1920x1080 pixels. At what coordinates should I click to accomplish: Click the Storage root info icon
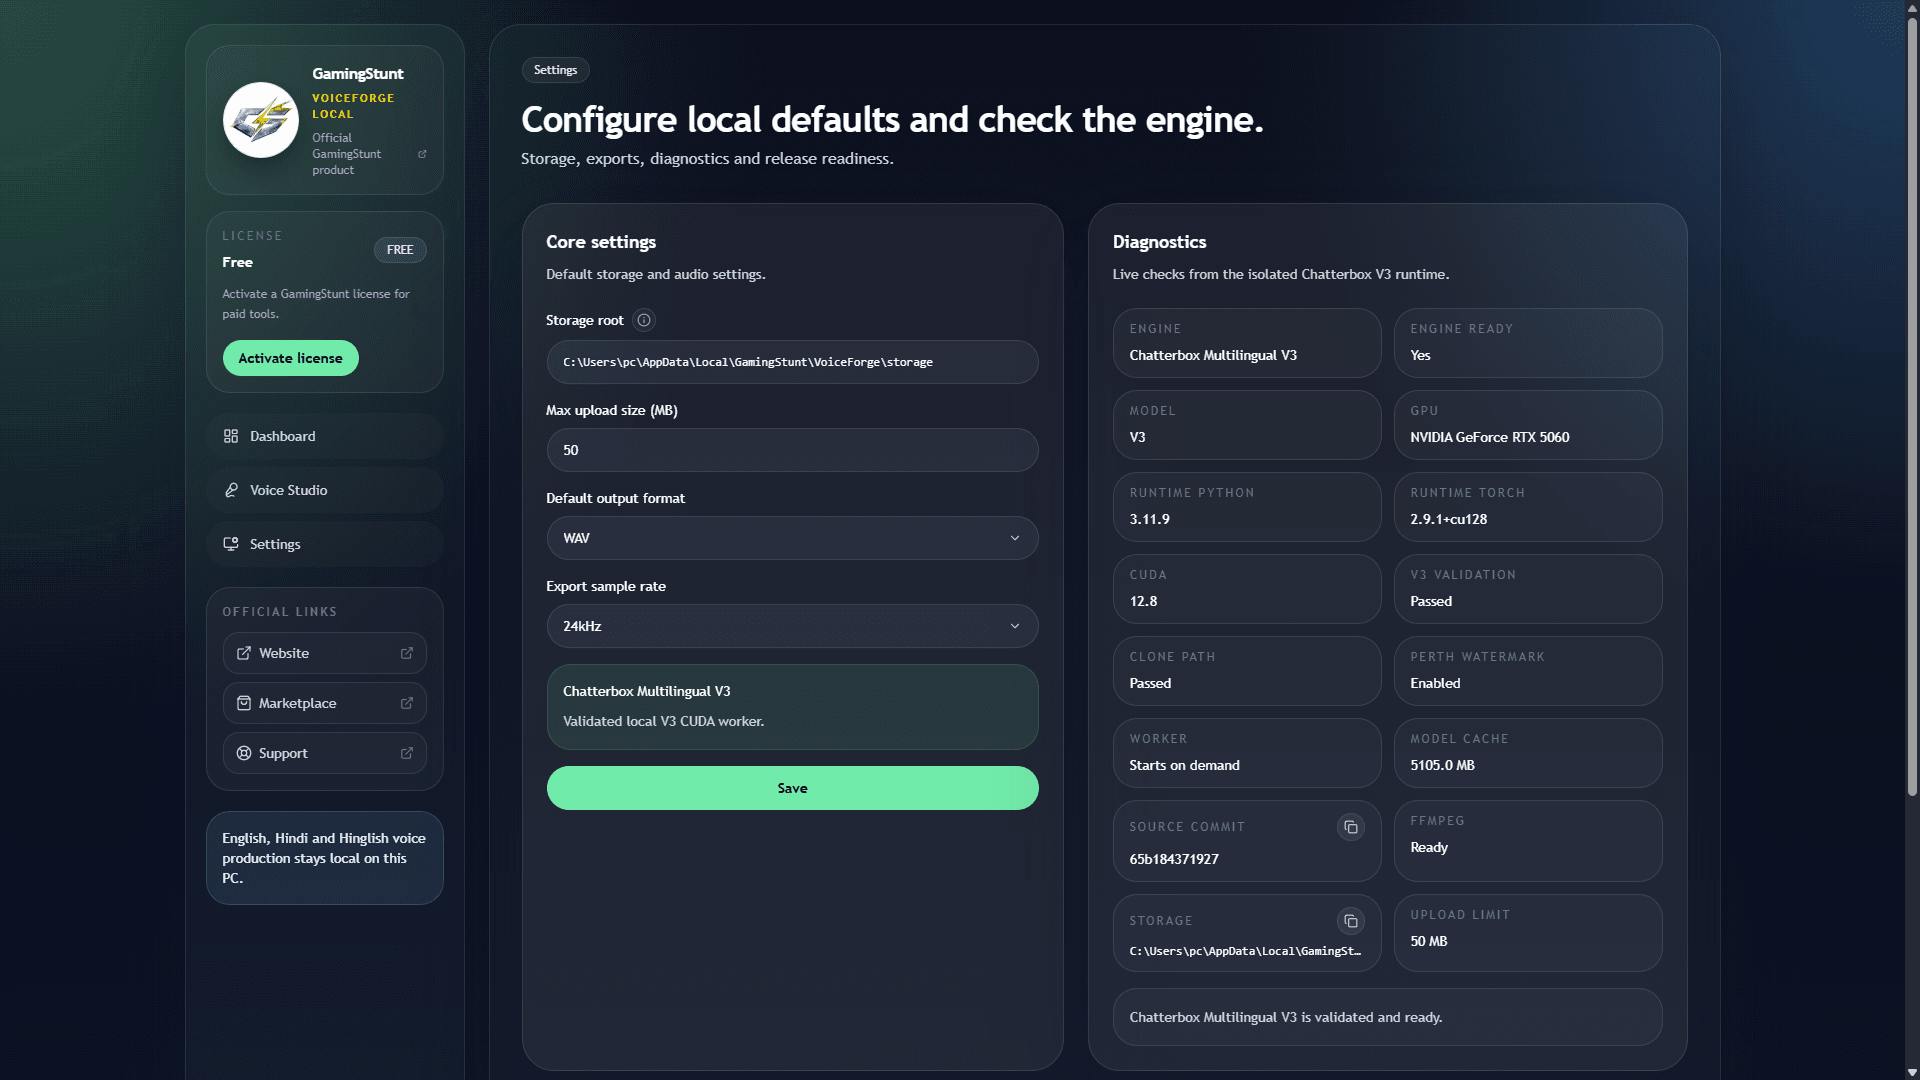click(644, 320)
